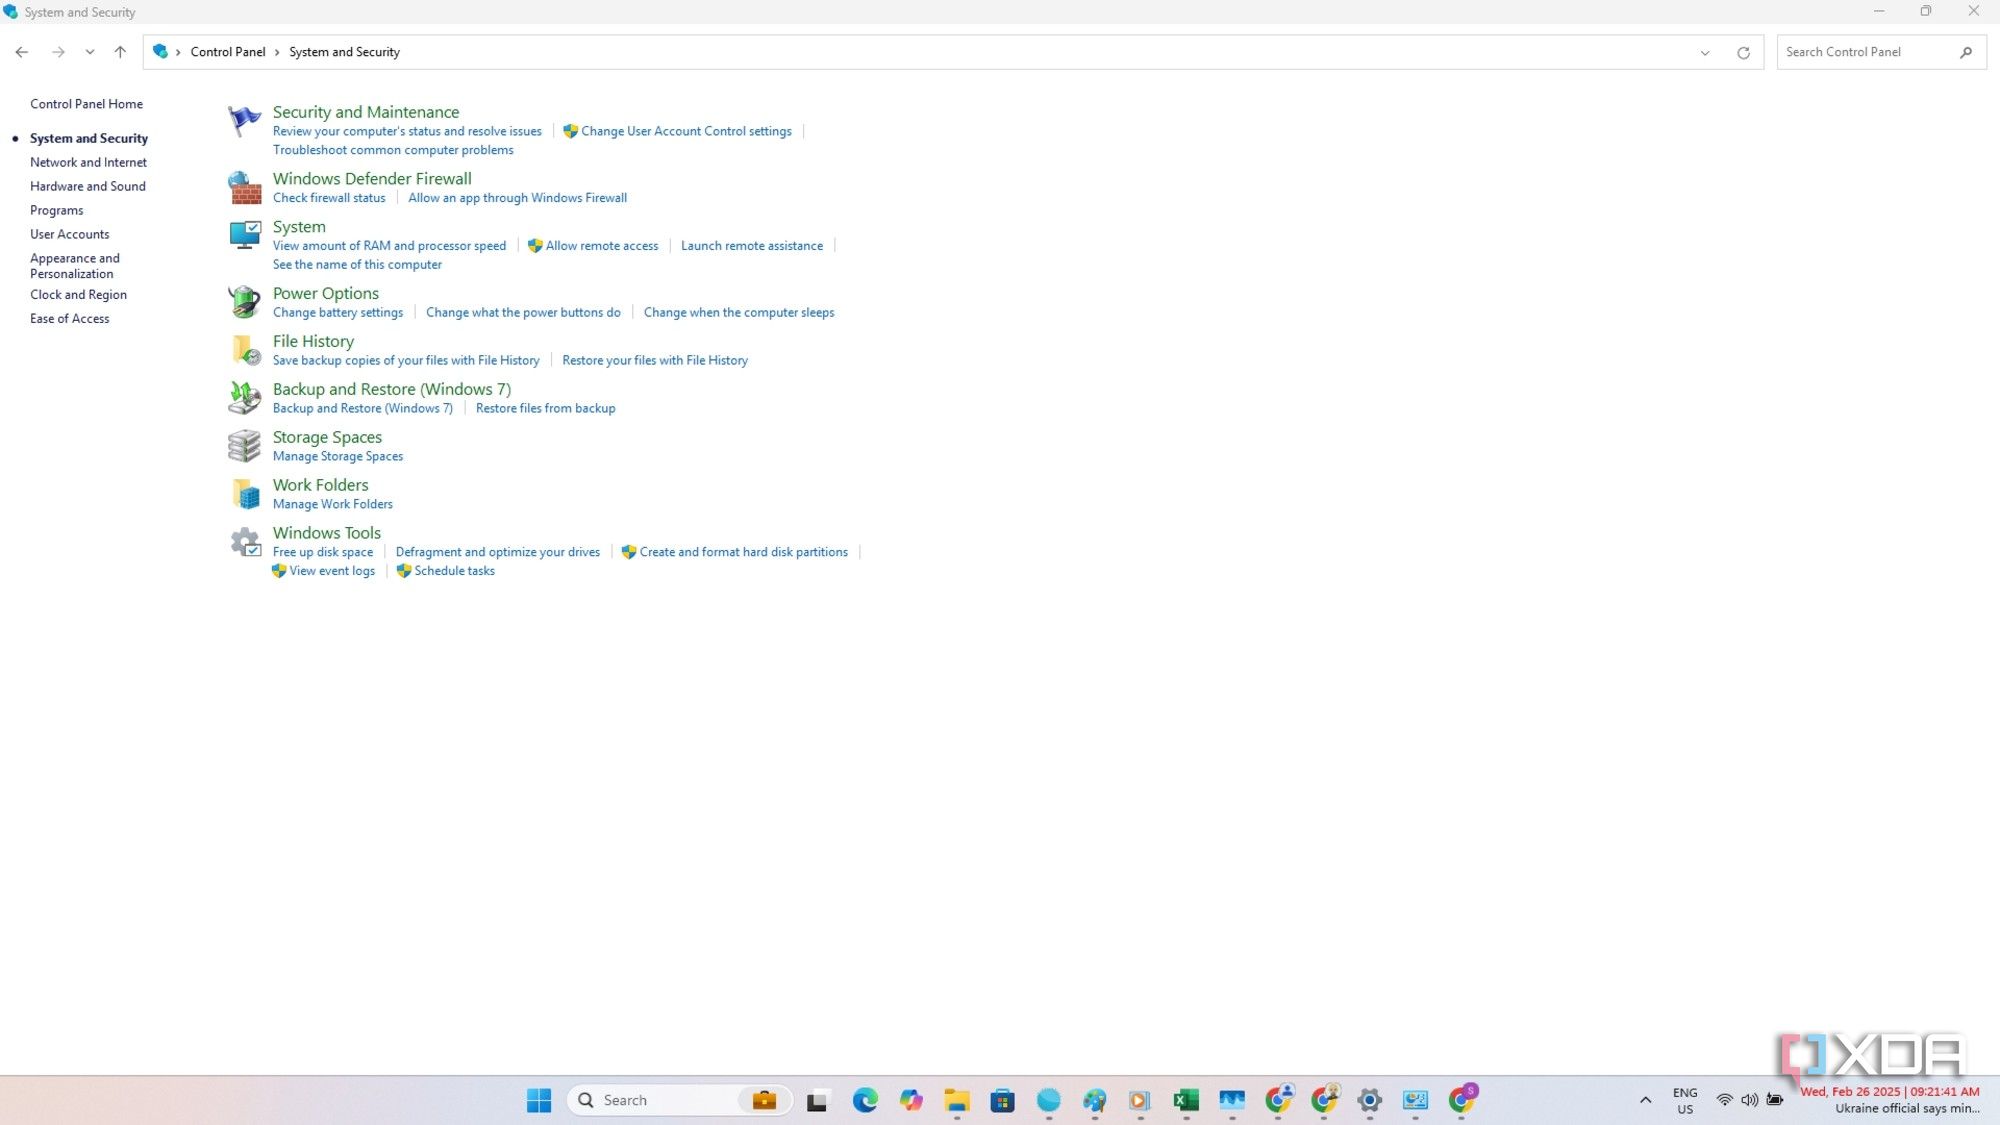The image size is (2000, 1125).
Task: Open the Storage Spaces drives icon
Action: (x=244, y=445)
